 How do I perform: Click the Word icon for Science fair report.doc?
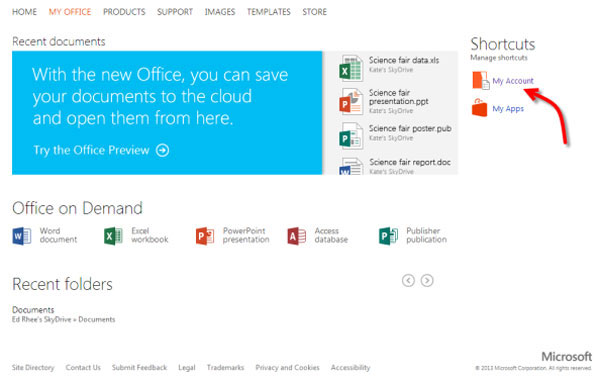(x=351, y=166)
